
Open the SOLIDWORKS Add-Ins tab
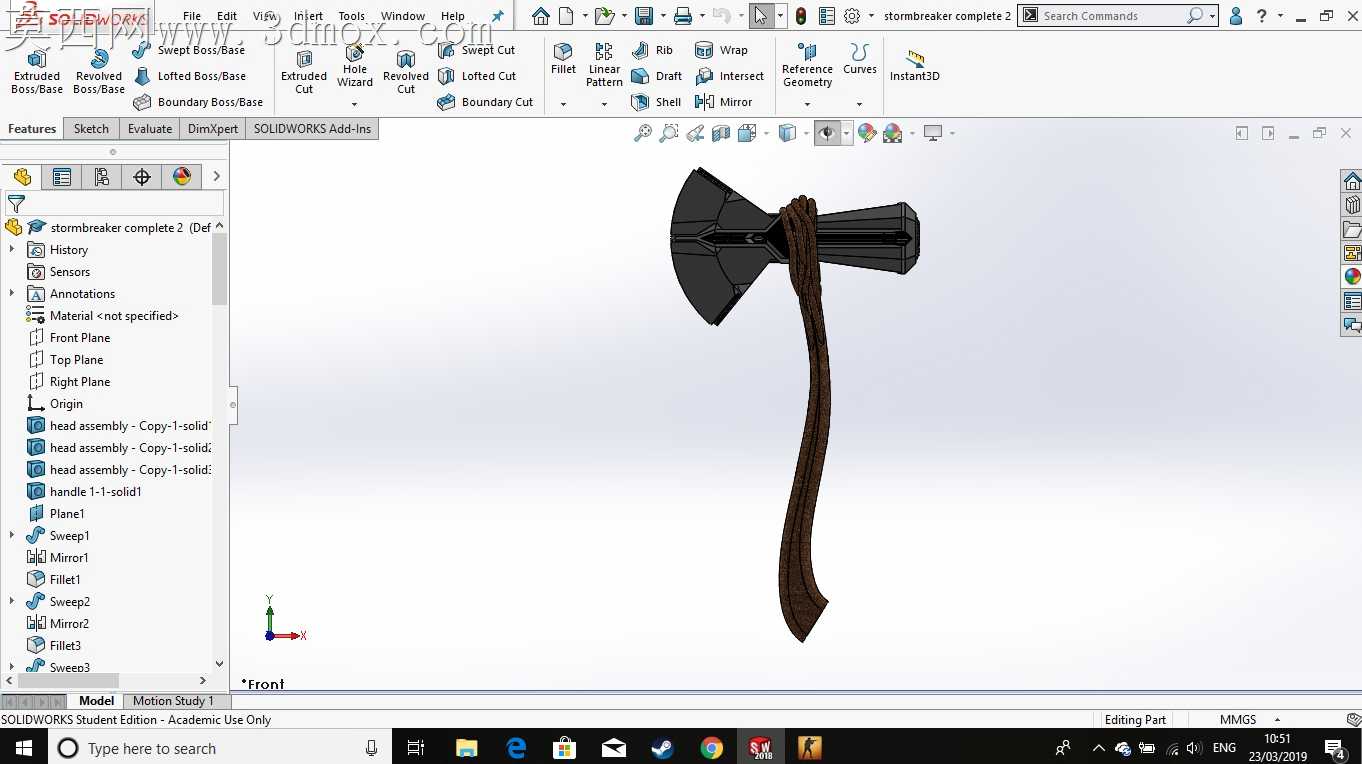(312, 129)
